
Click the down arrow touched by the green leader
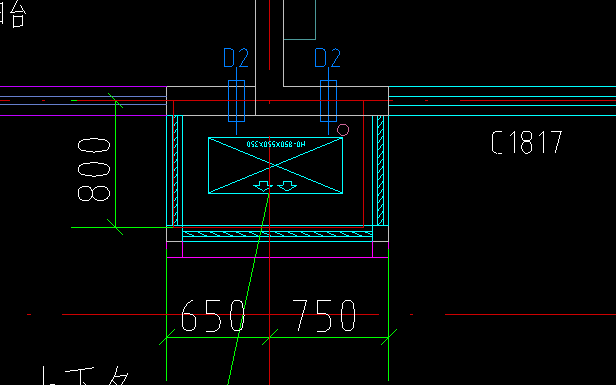coord(263,186)
